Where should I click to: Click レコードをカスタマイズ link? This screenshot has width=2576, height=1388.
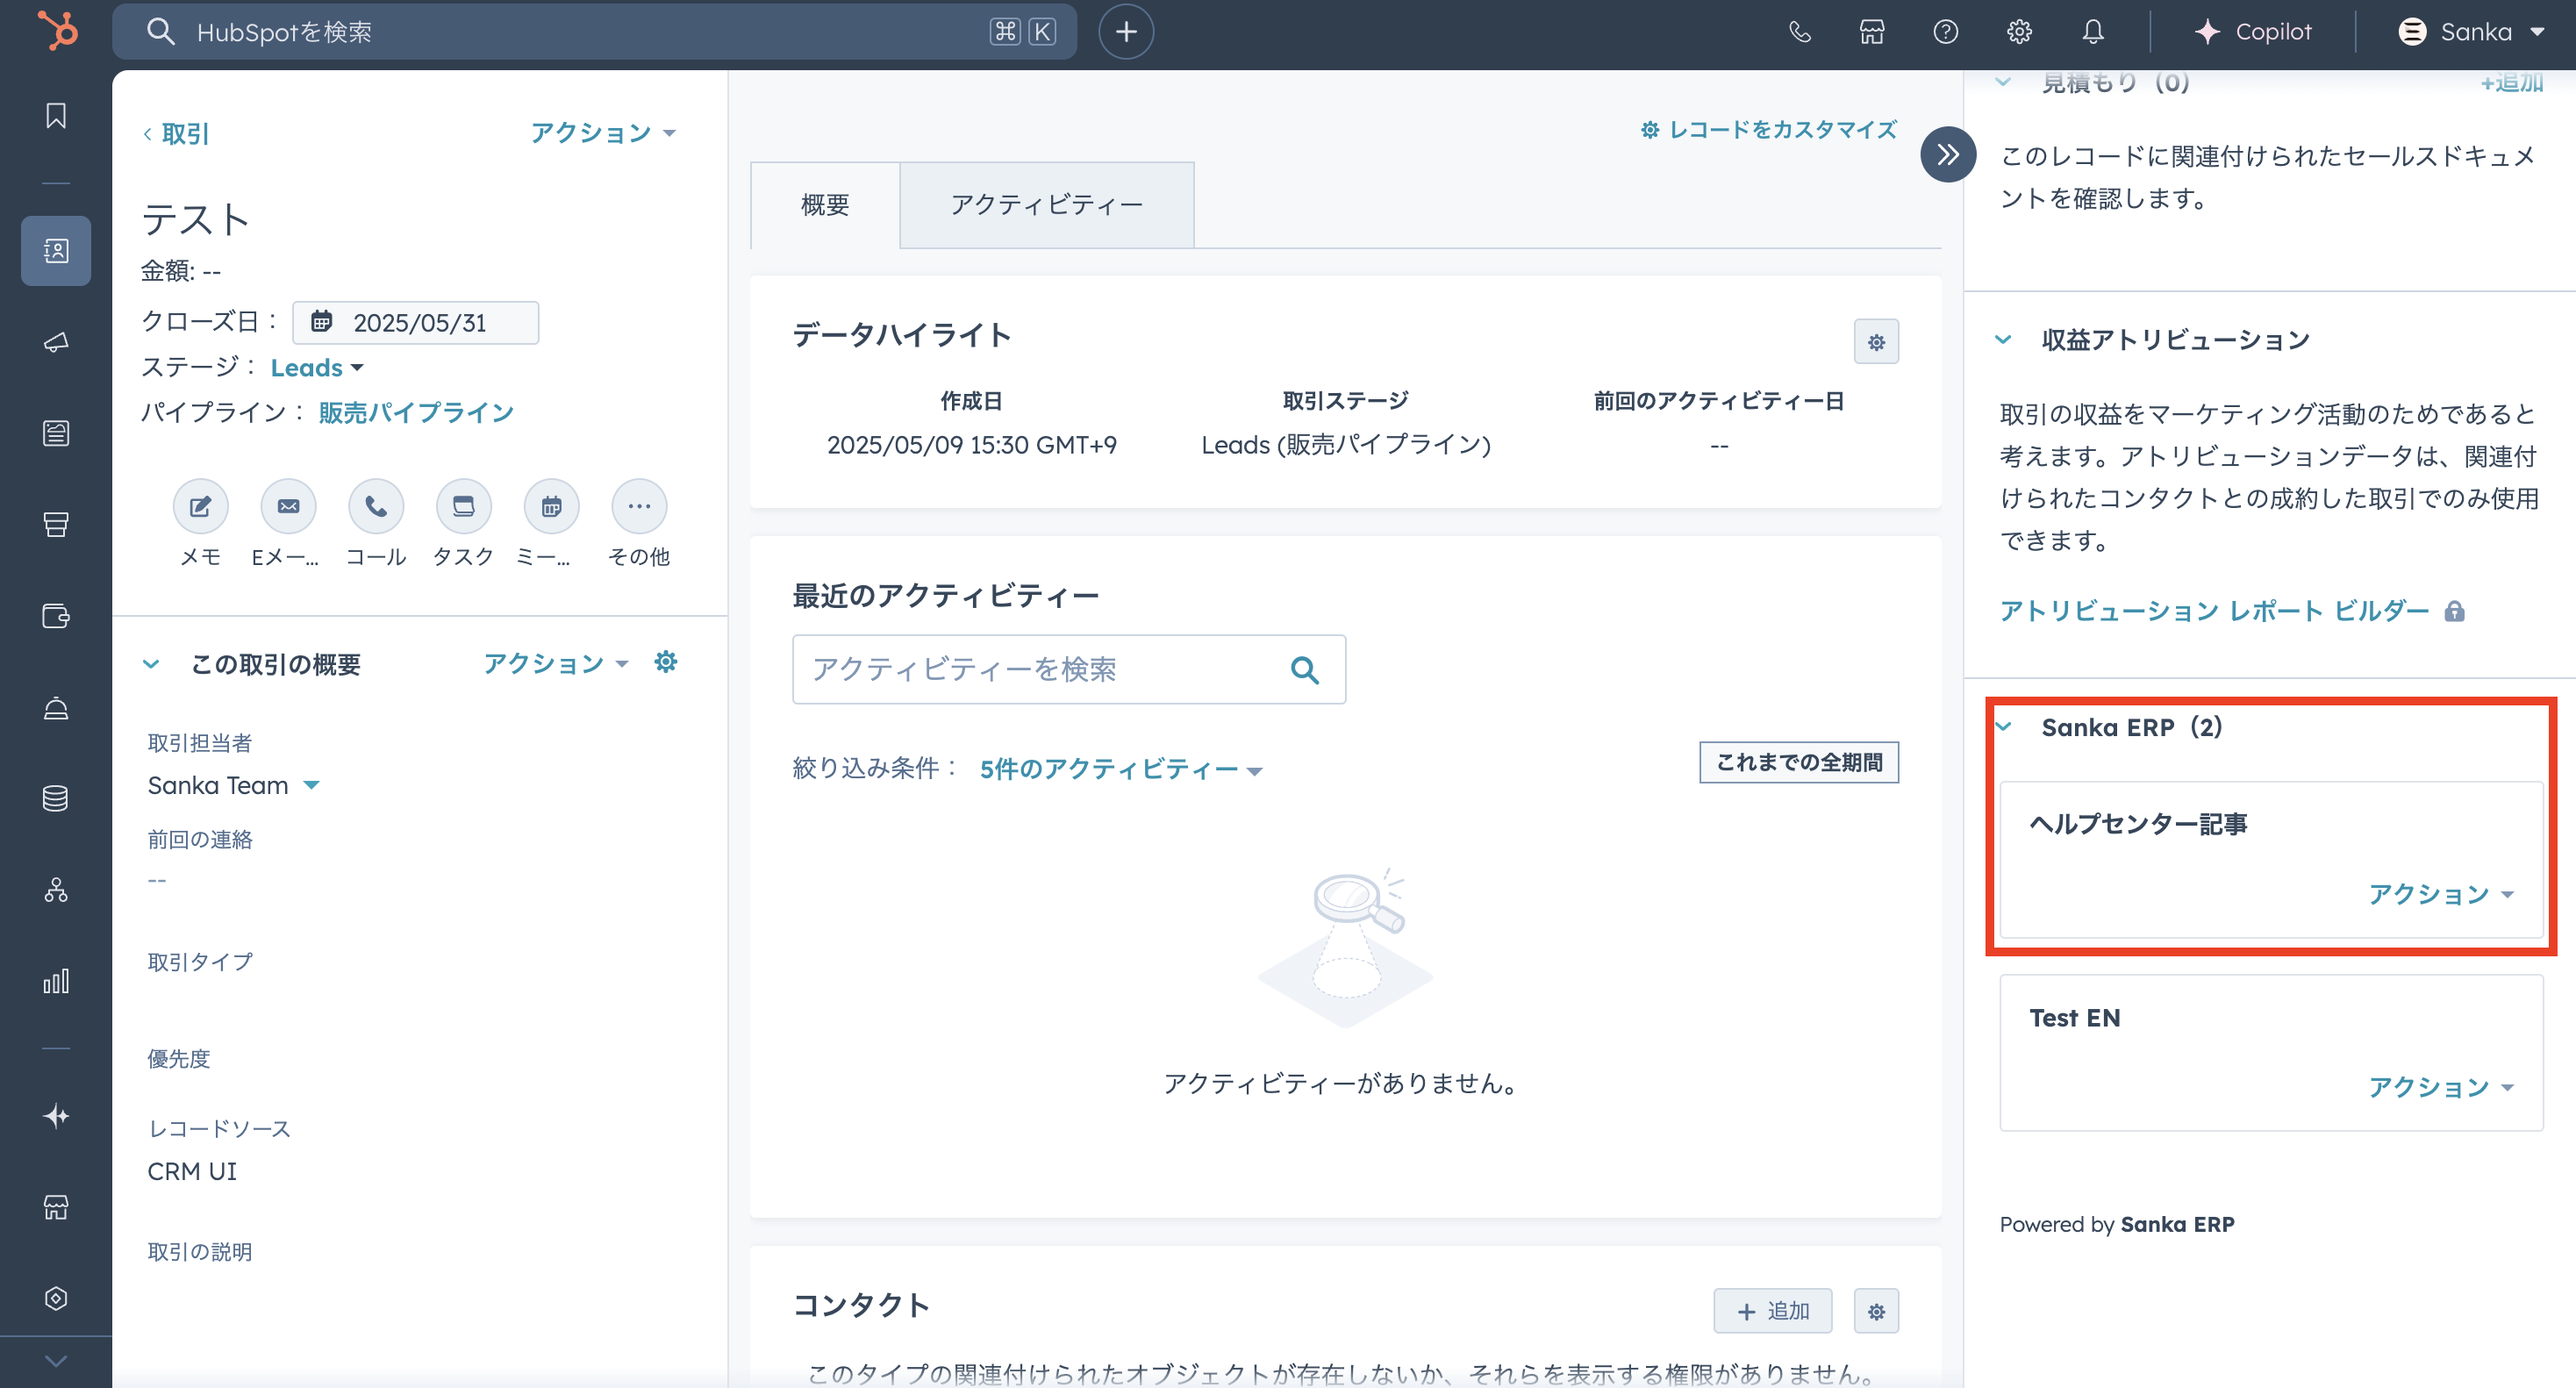[1768, 129]
